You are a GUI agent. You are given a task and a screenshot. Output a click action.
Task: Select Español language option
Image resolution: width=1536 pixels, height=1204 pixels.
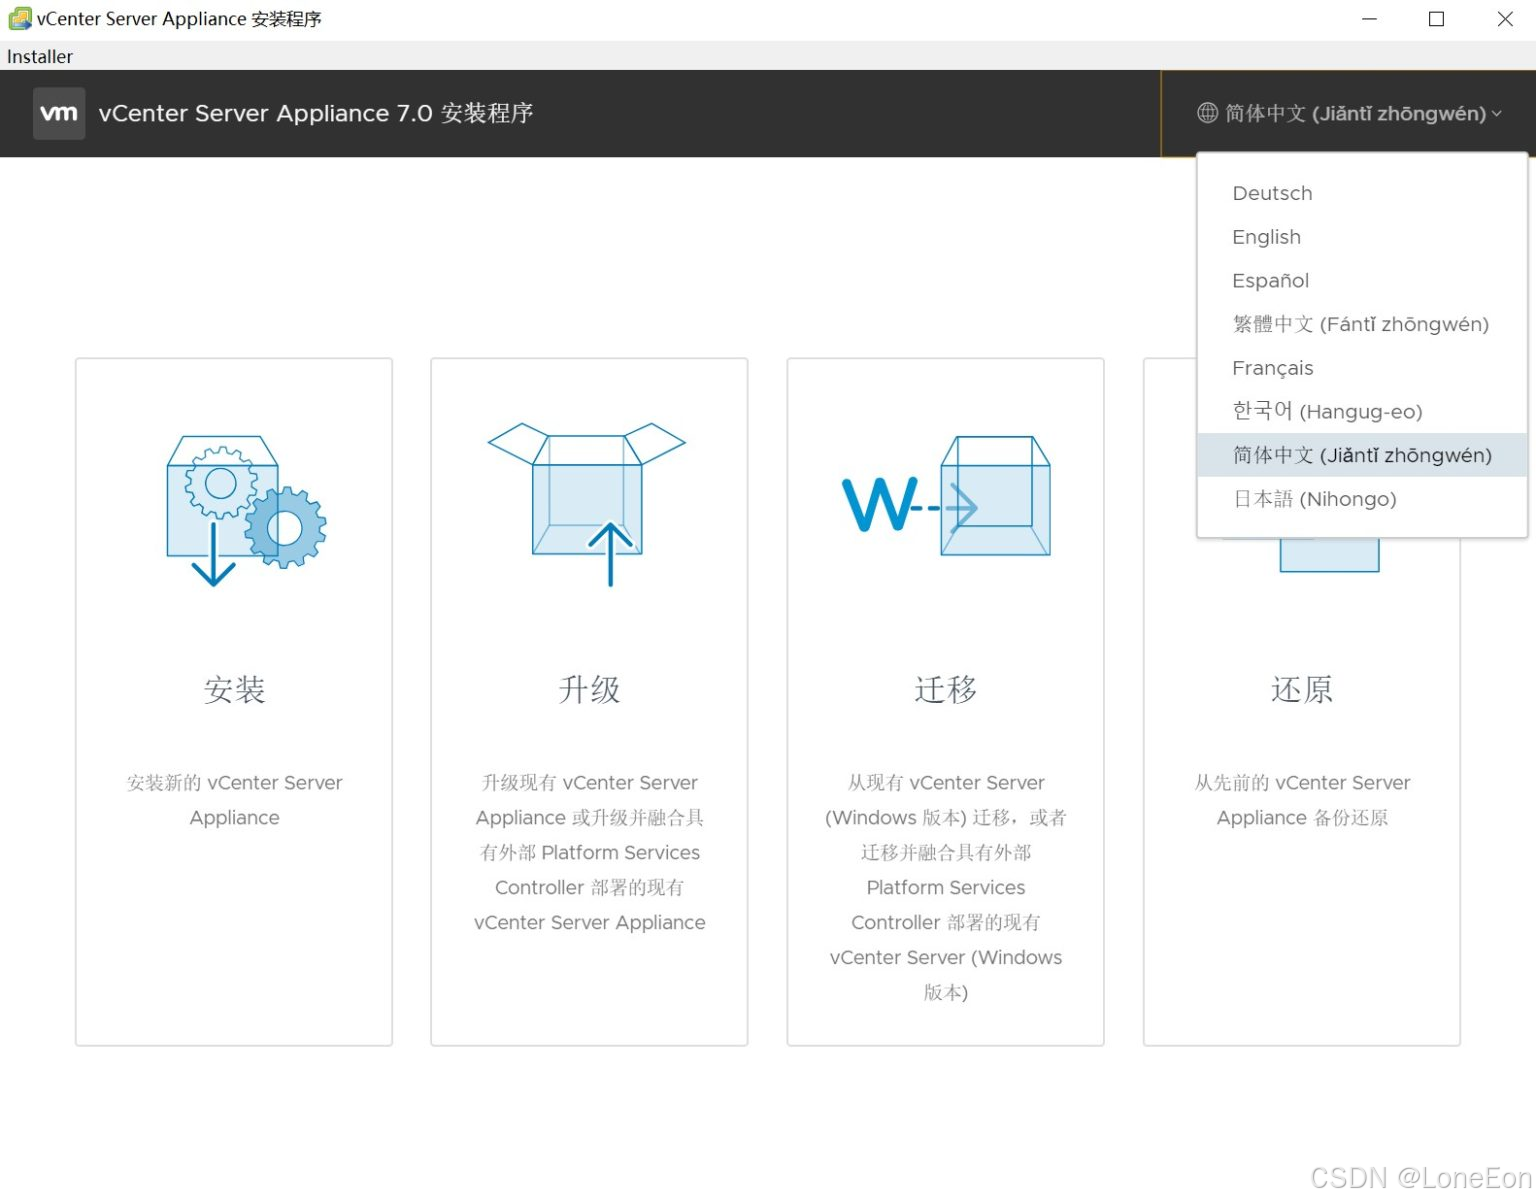tap(1271, 280)
